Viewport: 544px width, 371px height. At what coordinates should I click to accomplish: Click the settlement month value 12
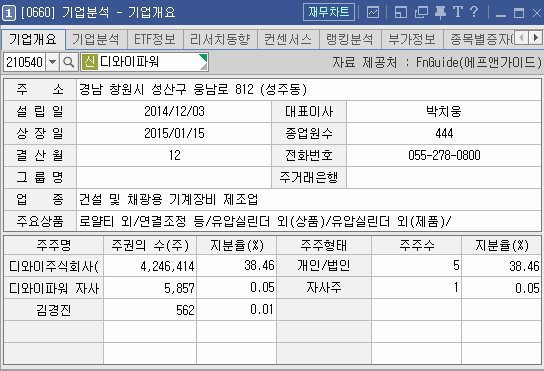[x=175, y=155]
